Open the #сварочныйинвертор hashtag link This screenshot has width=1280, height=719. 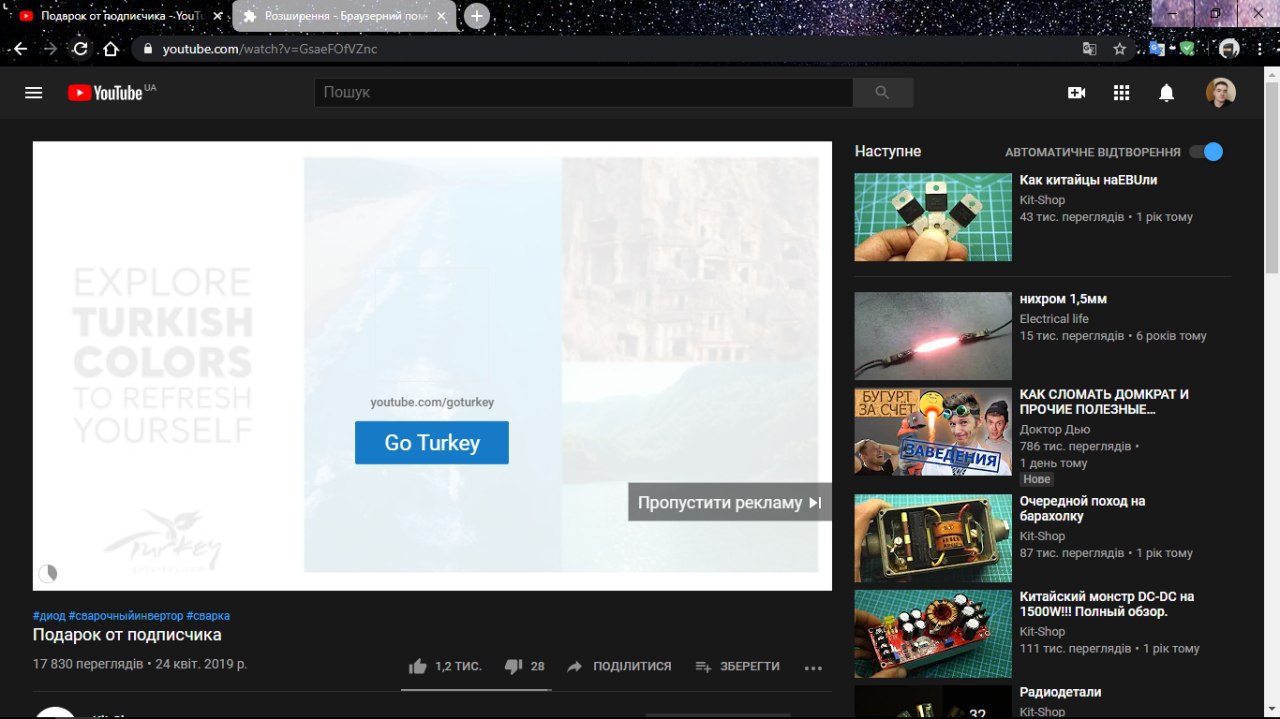(126, 616)
